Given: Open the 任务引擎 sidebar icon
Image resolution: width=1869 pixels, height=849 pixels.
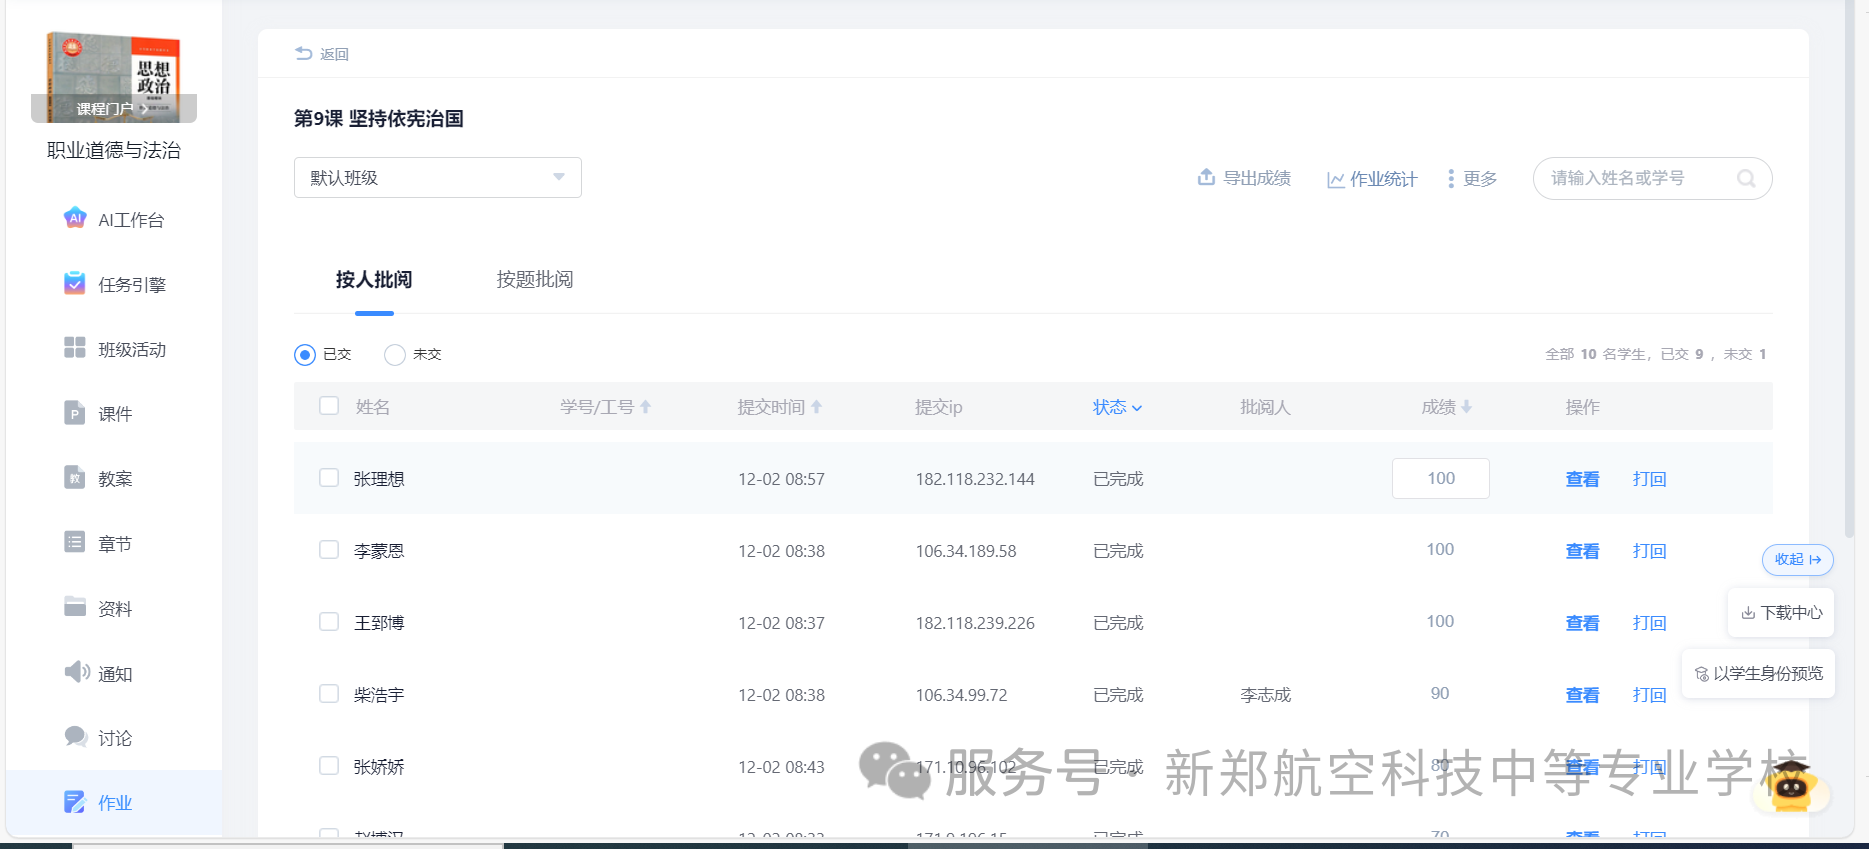Looking at the screenshot, I should coord(75,283).
